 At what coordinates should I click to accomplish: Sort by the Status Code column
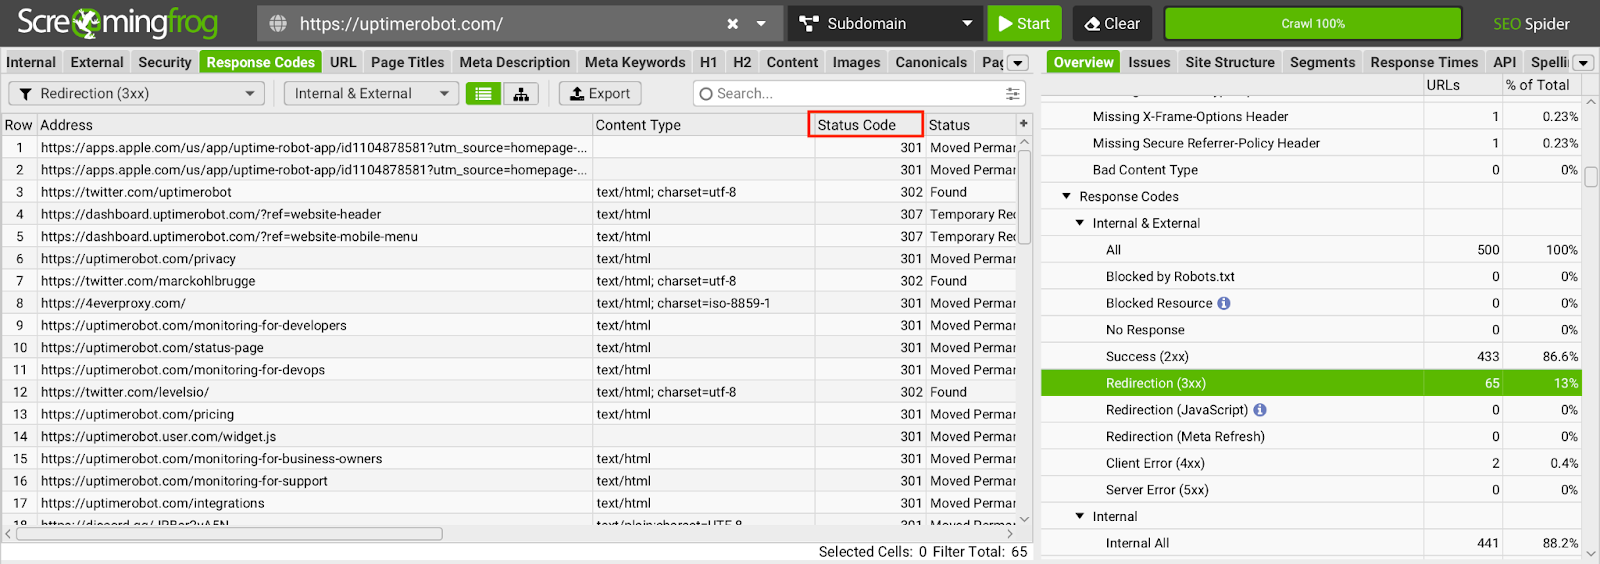pos(865,125)
